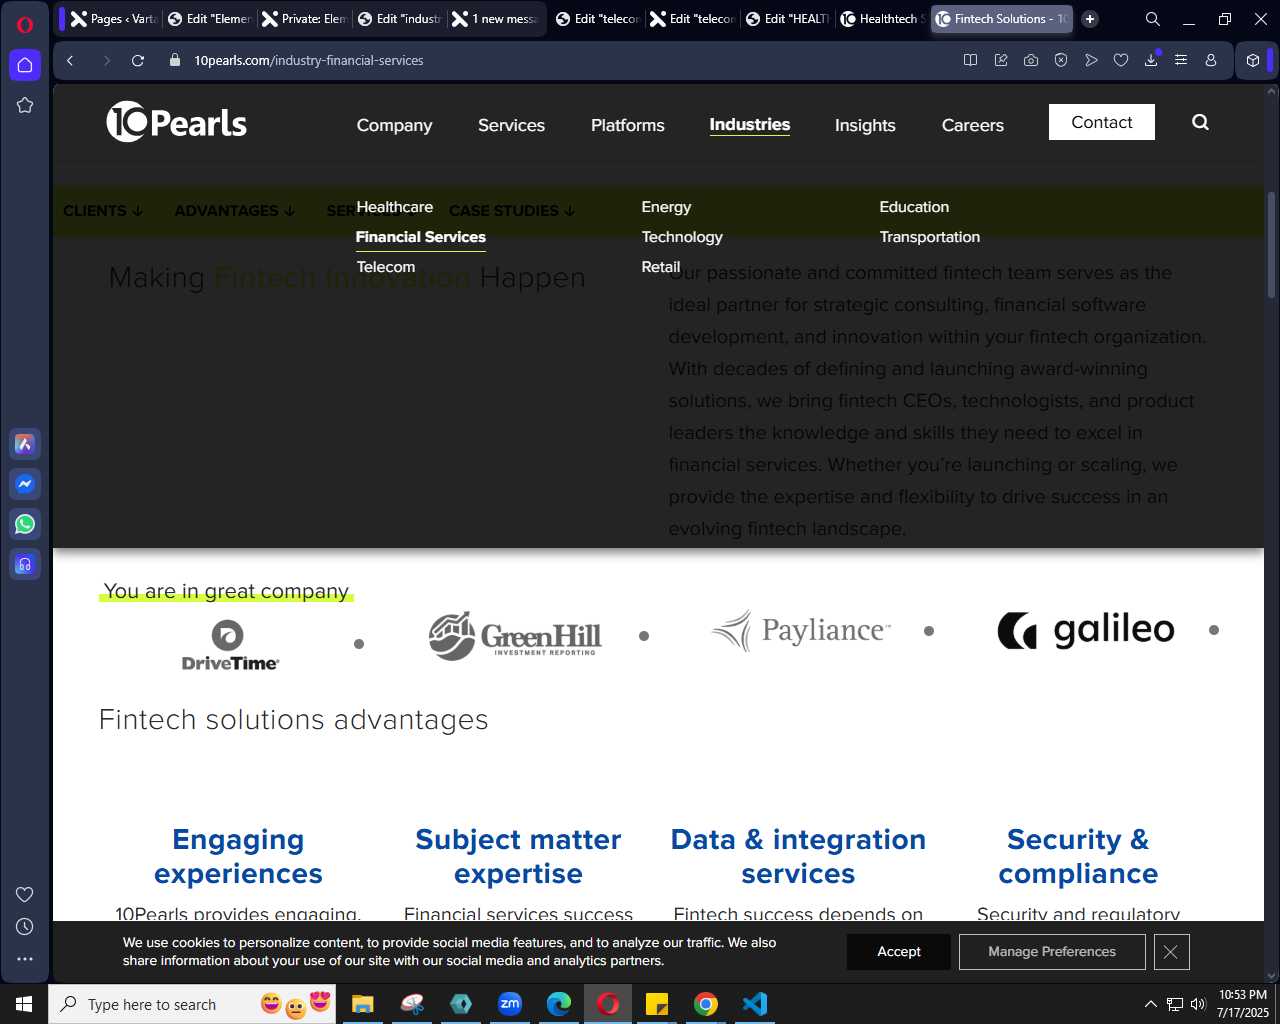Image resolution: width=1280 pixels, height=1024 pixels.
Task: Open Easy Setup toolbar icon
Action: click(1181, 60)
